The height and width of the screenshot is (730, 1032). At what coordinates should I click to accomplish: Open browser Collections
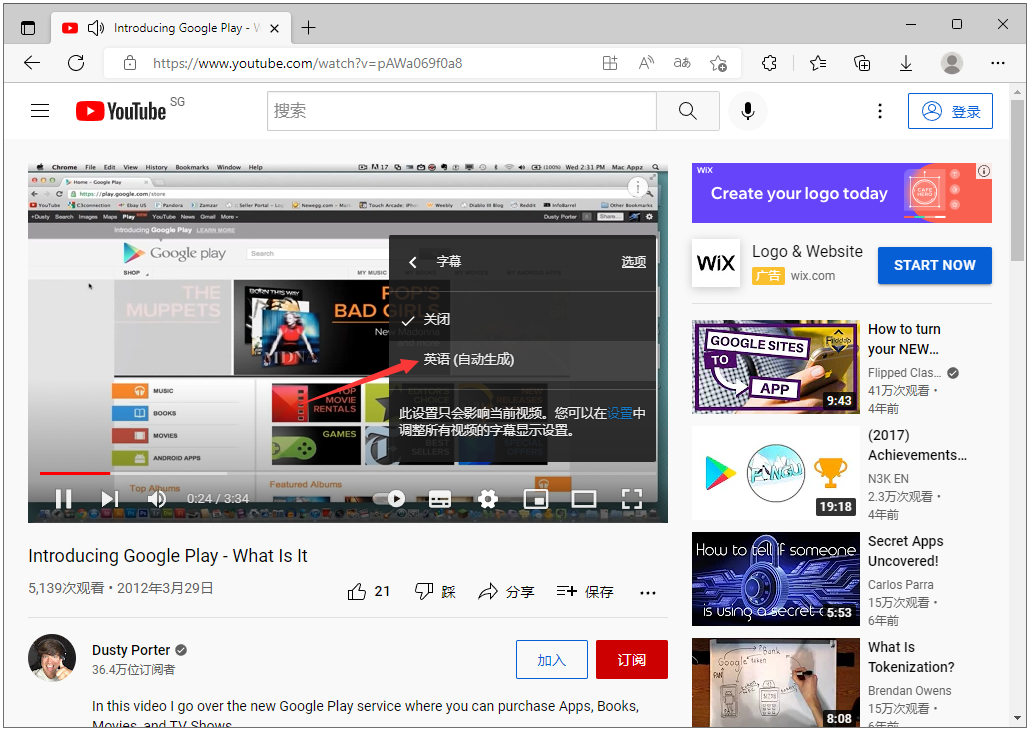click(862, 63)
